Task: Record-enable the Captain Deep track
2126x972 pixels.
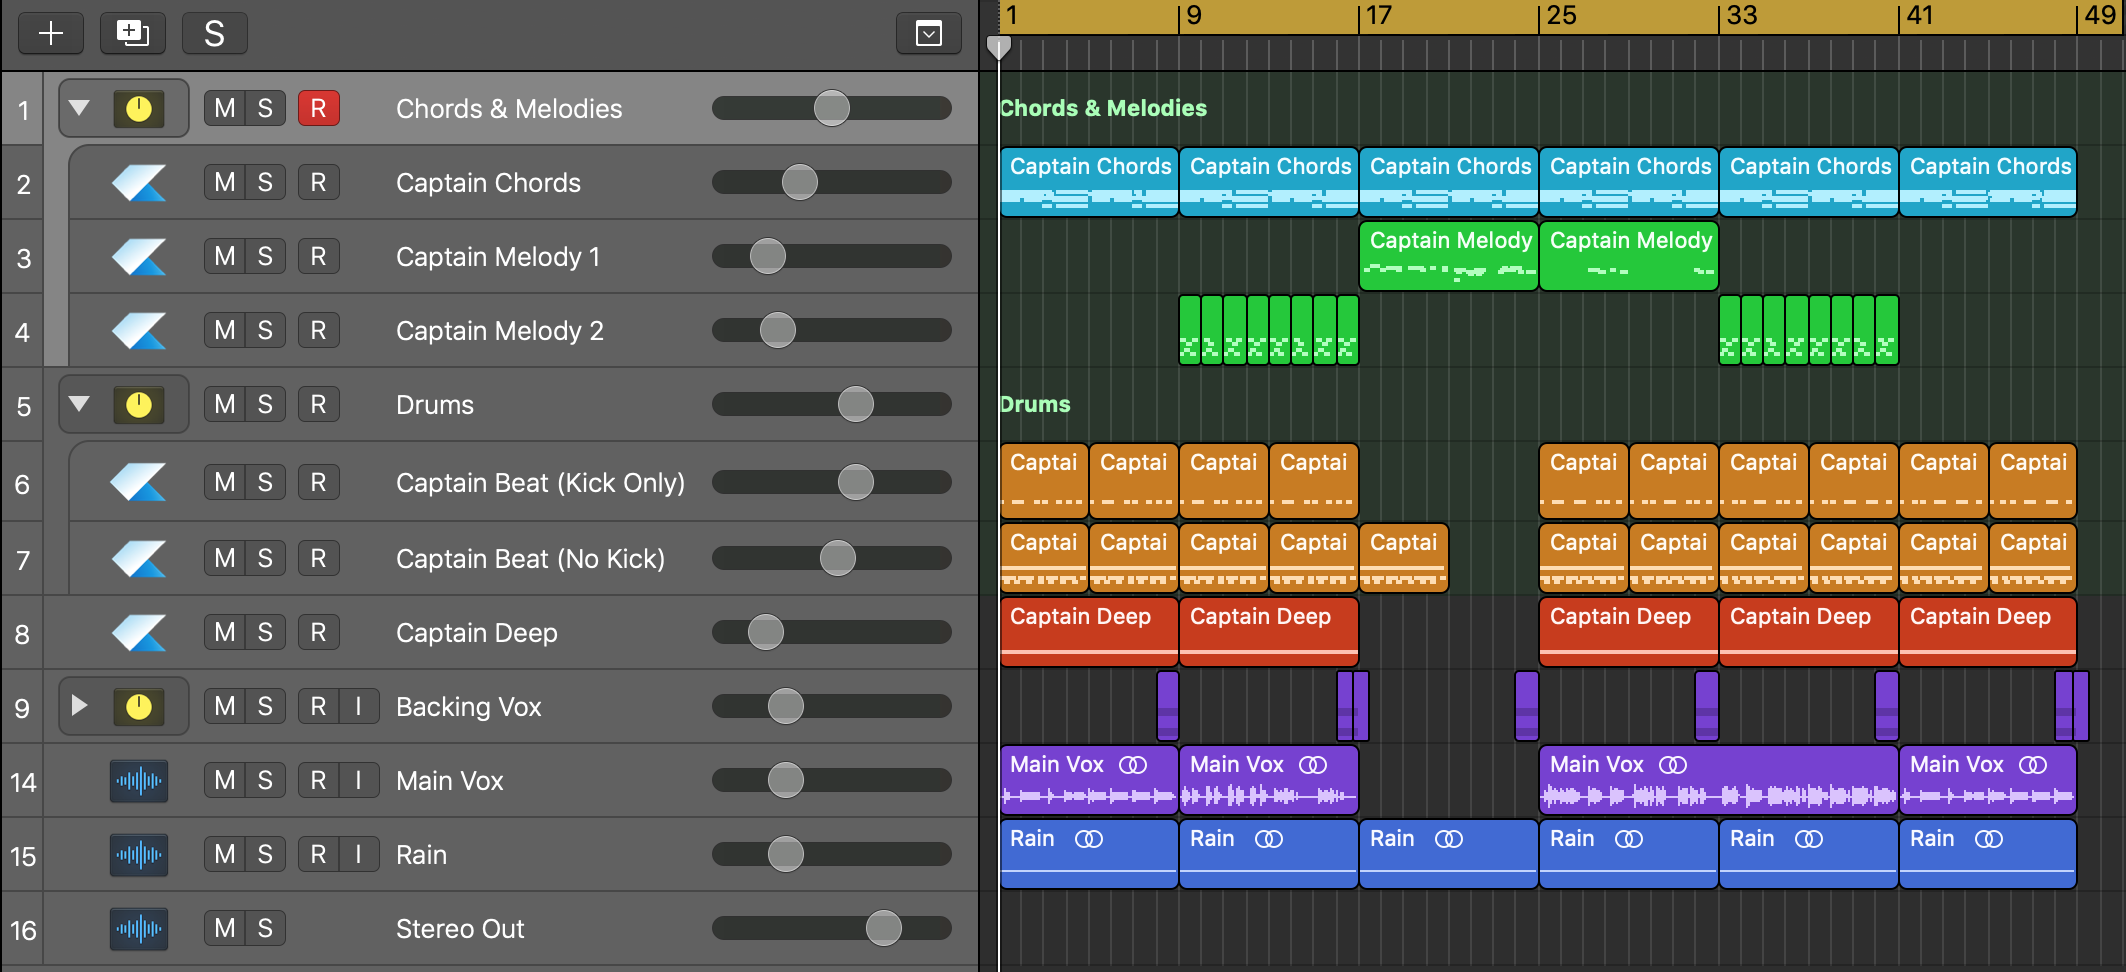Action: point(318,632)
